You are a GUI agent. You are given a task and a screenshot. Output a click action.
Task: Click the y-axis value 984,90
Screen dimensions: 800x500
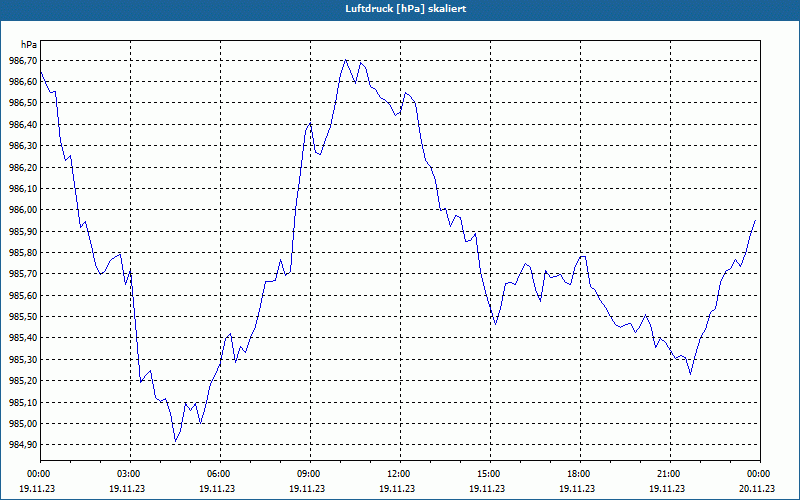click(x=23, y=444)
